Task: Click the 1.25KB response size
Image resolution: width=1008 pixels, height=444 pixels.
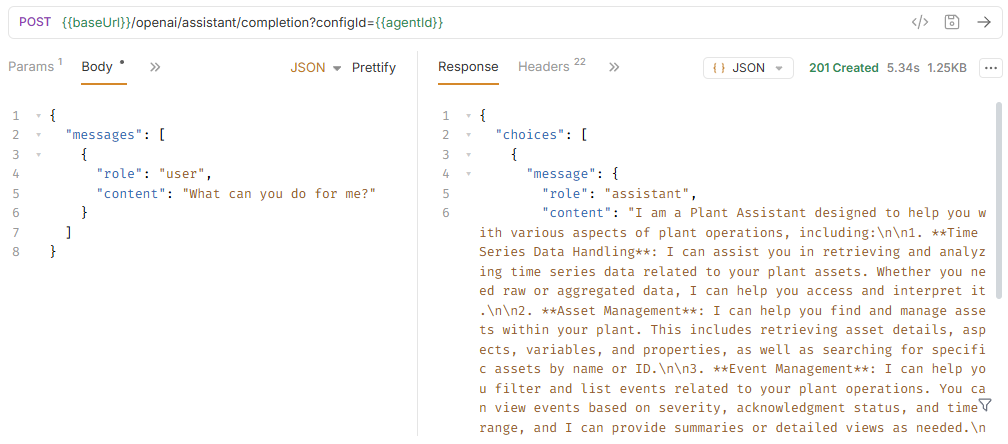Action: pos(946,67)
